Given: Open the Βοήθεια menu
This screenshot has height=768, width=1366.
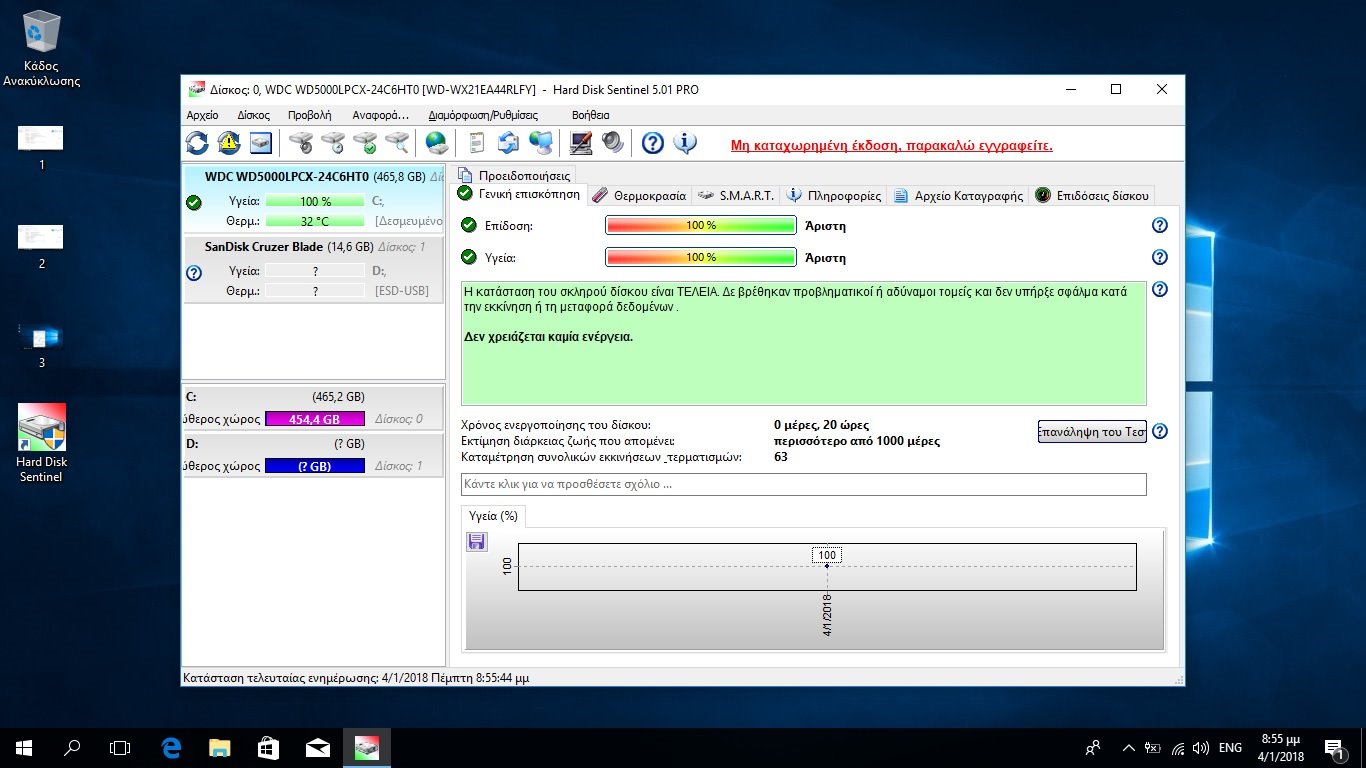Looking at the screenshot, I should pos(590,115).
